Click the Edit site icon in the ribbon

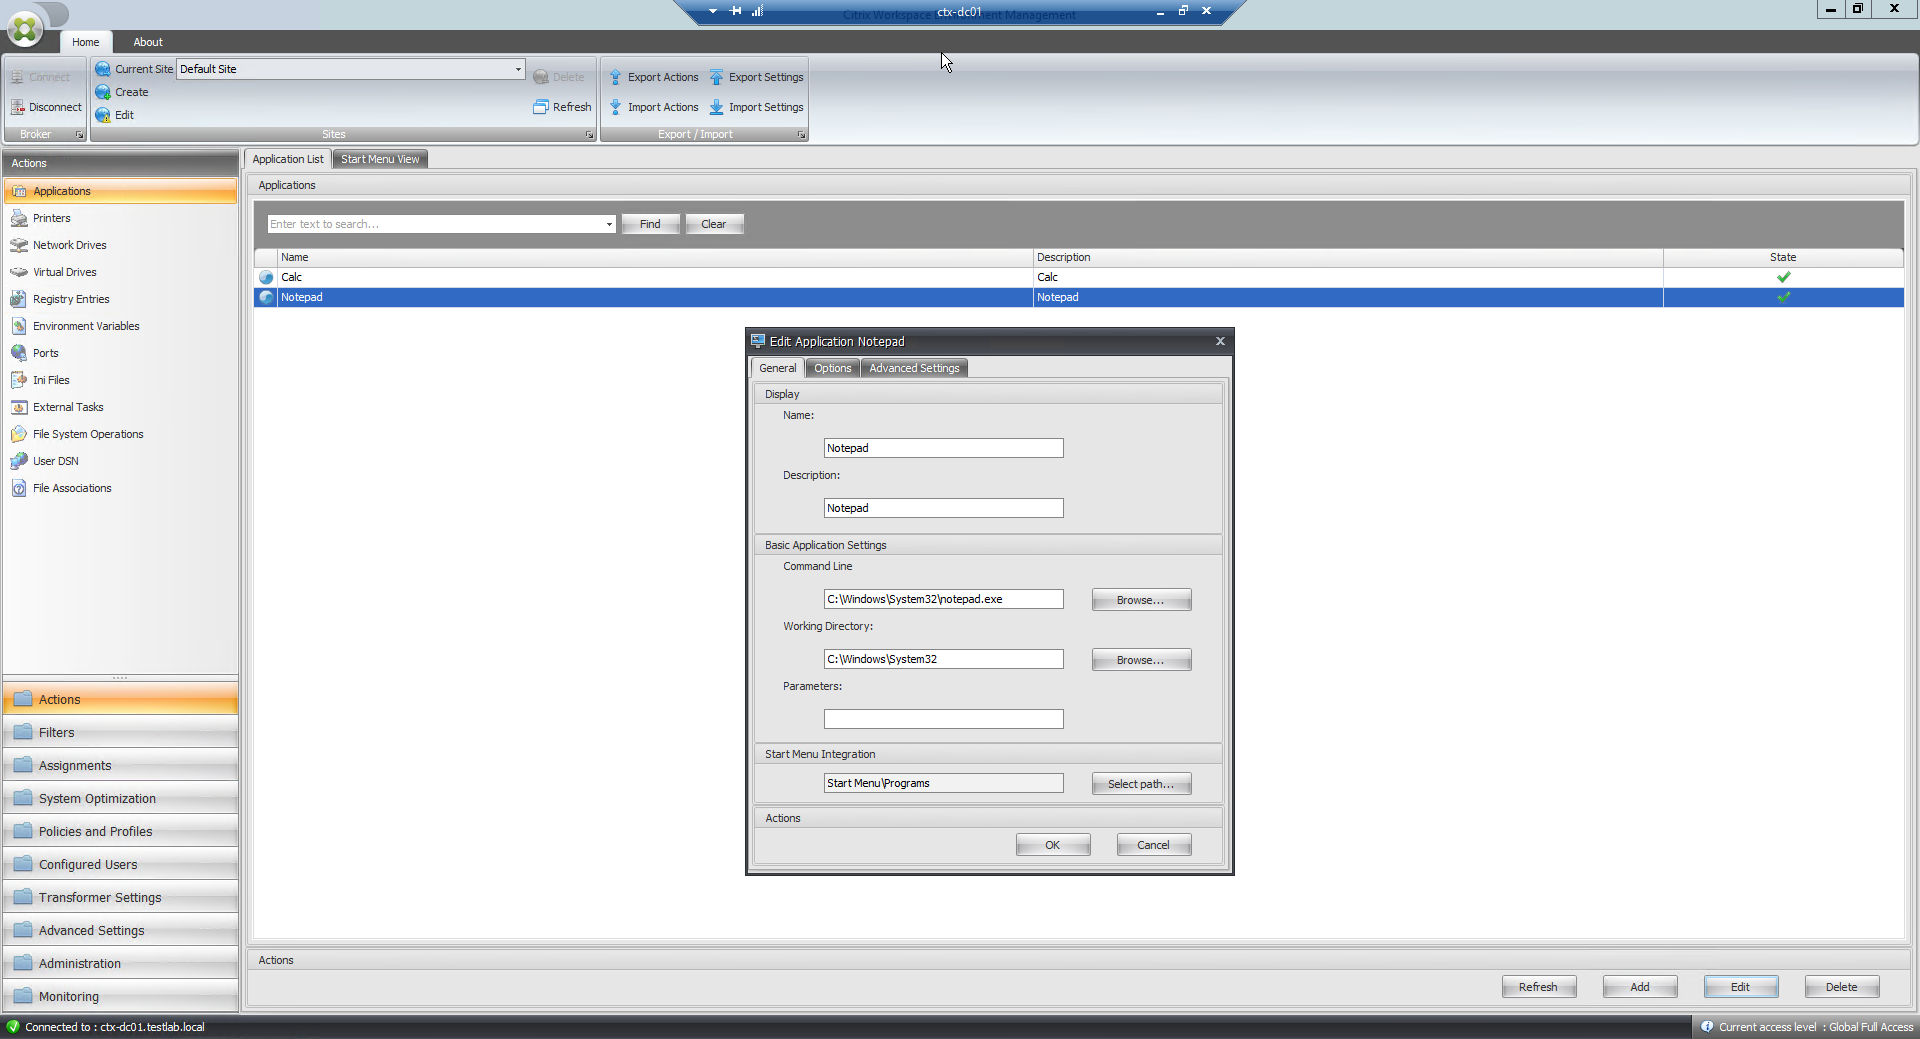(x=103, y=115)
